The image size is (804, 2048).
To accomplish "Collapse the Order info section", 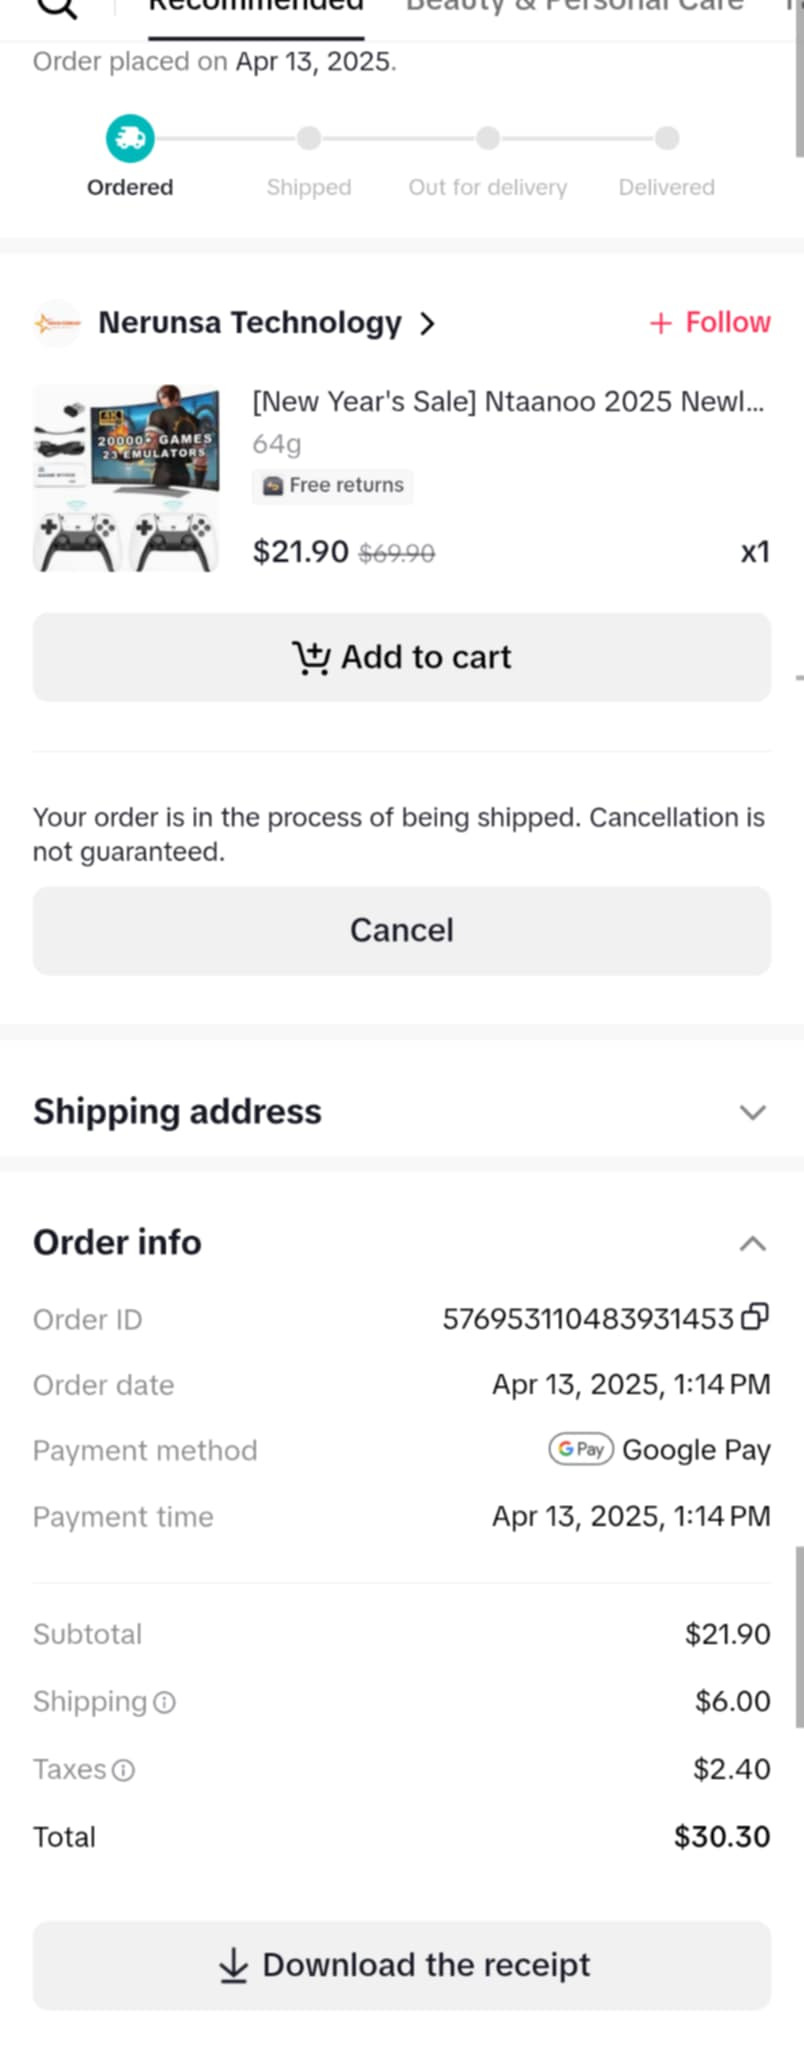I will pyautogui.click(x=752, y=1243).
